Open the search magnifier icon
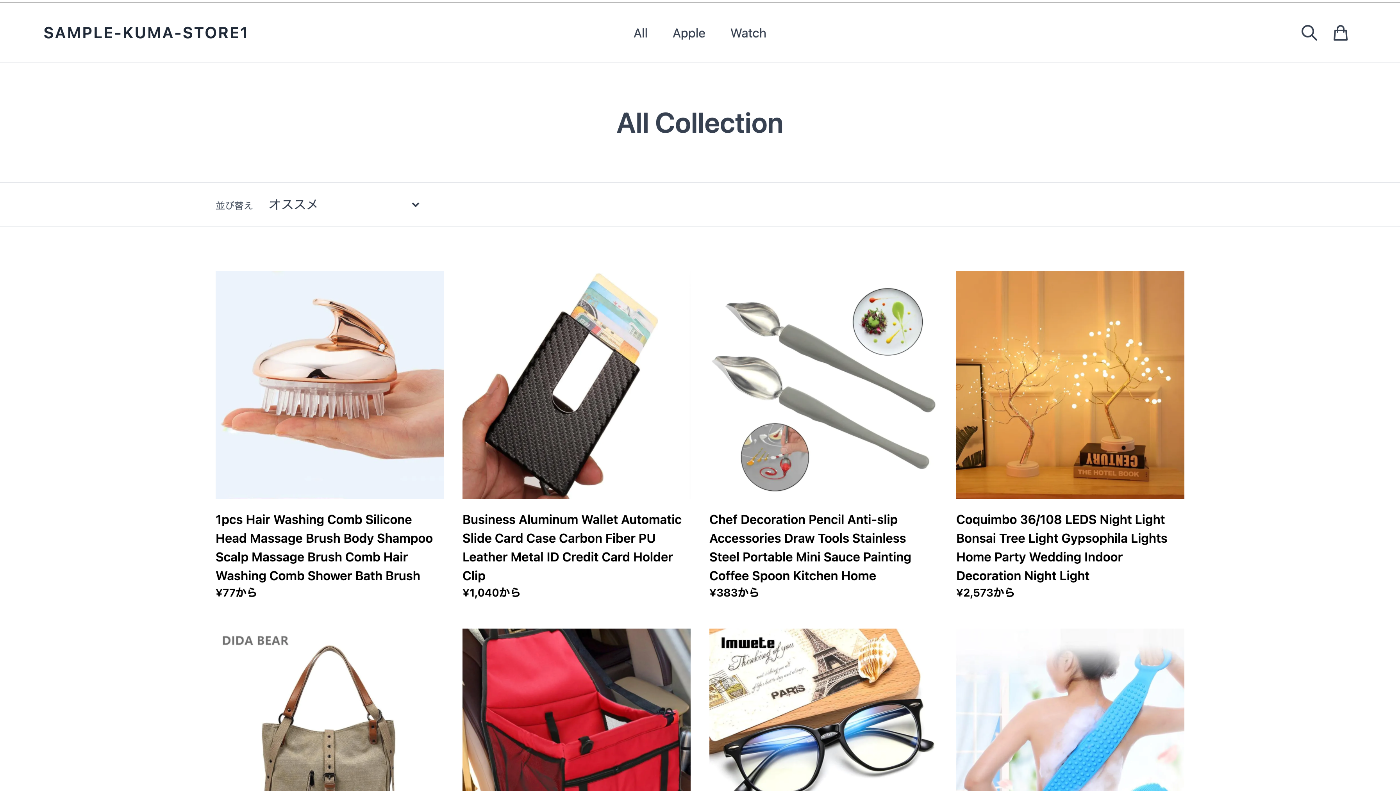 pos(1308,33)
